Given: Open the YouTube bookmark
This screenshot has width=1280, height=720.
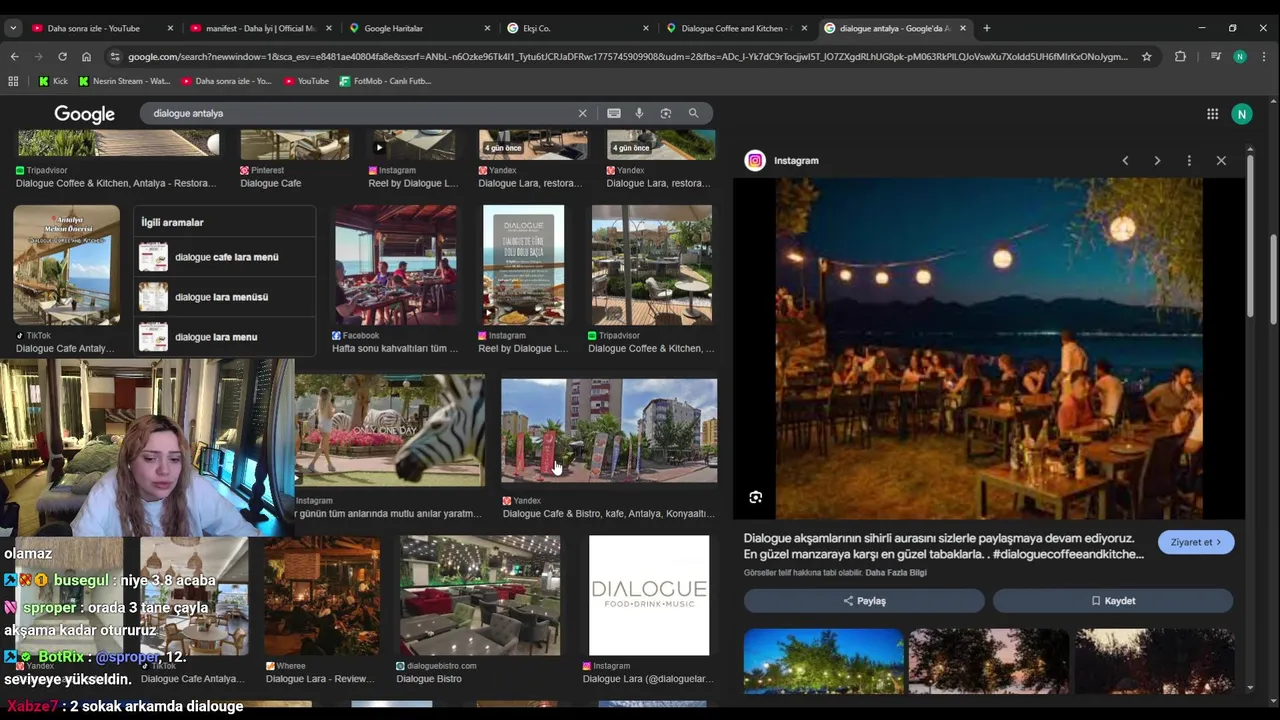Looking at the screenshot, I should coord(306,81).
